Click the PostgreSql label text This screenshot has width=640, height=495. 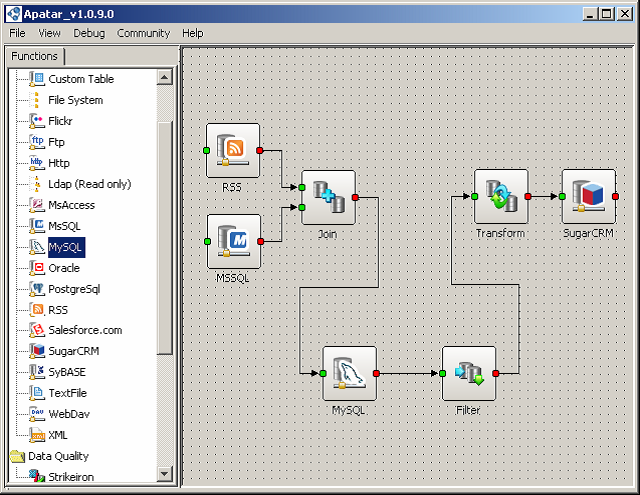(x=74, y=289)
